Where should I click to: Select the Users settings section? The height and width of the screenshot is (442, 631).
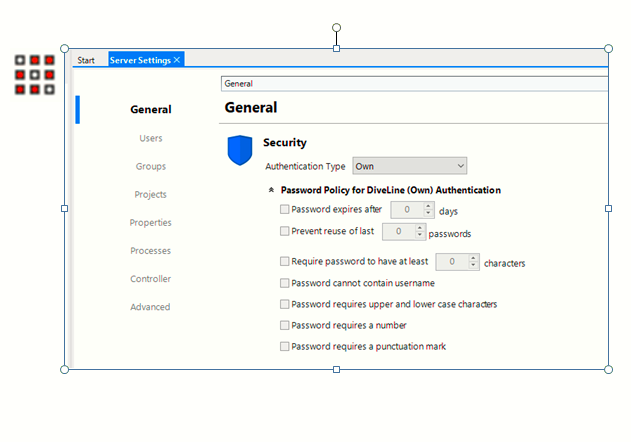[151, 138]
